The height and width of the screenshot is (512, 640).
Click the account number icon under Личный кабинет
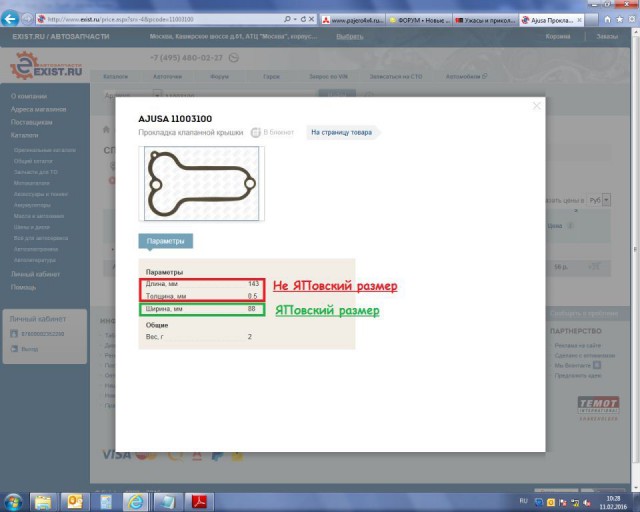(14, 334)
